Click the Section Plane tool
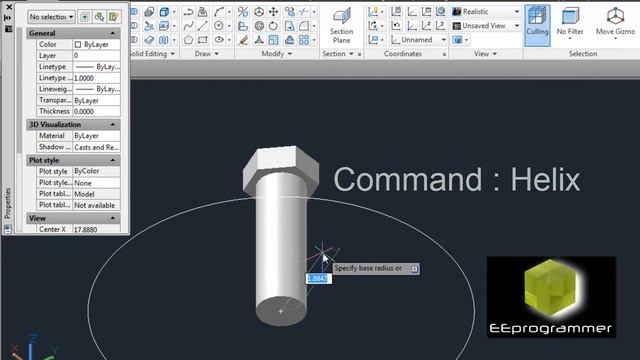Image resolution: width=640 pixels, height=360 pixels. click(341, 25)
